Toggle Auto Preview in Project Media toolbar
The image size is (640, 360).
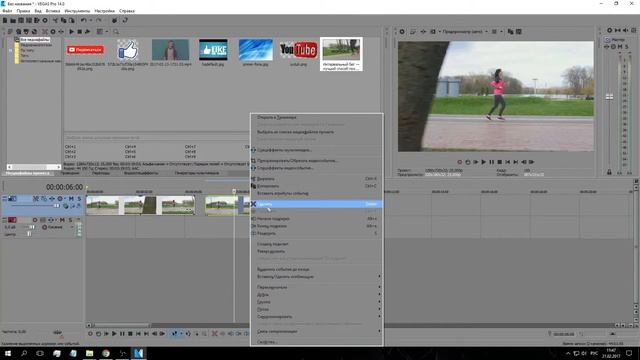click(x=87, y=31)
